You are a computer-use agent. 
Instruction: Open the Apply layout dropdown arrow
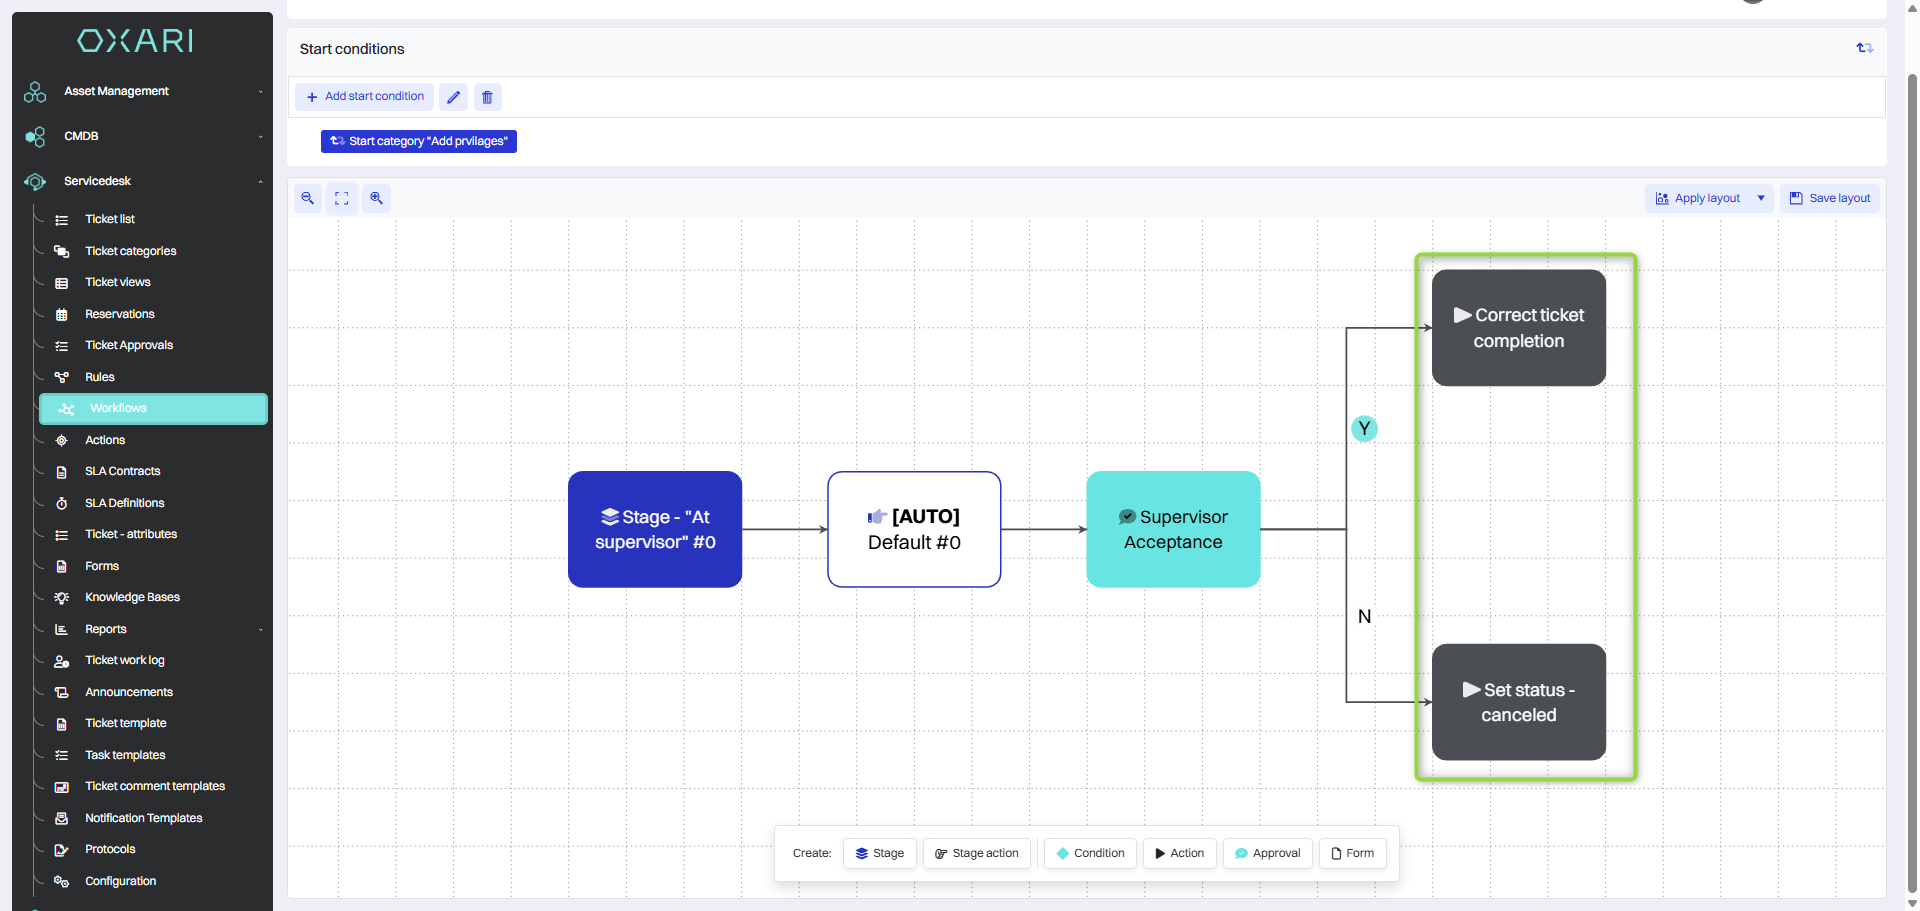tap(1761, 198)
